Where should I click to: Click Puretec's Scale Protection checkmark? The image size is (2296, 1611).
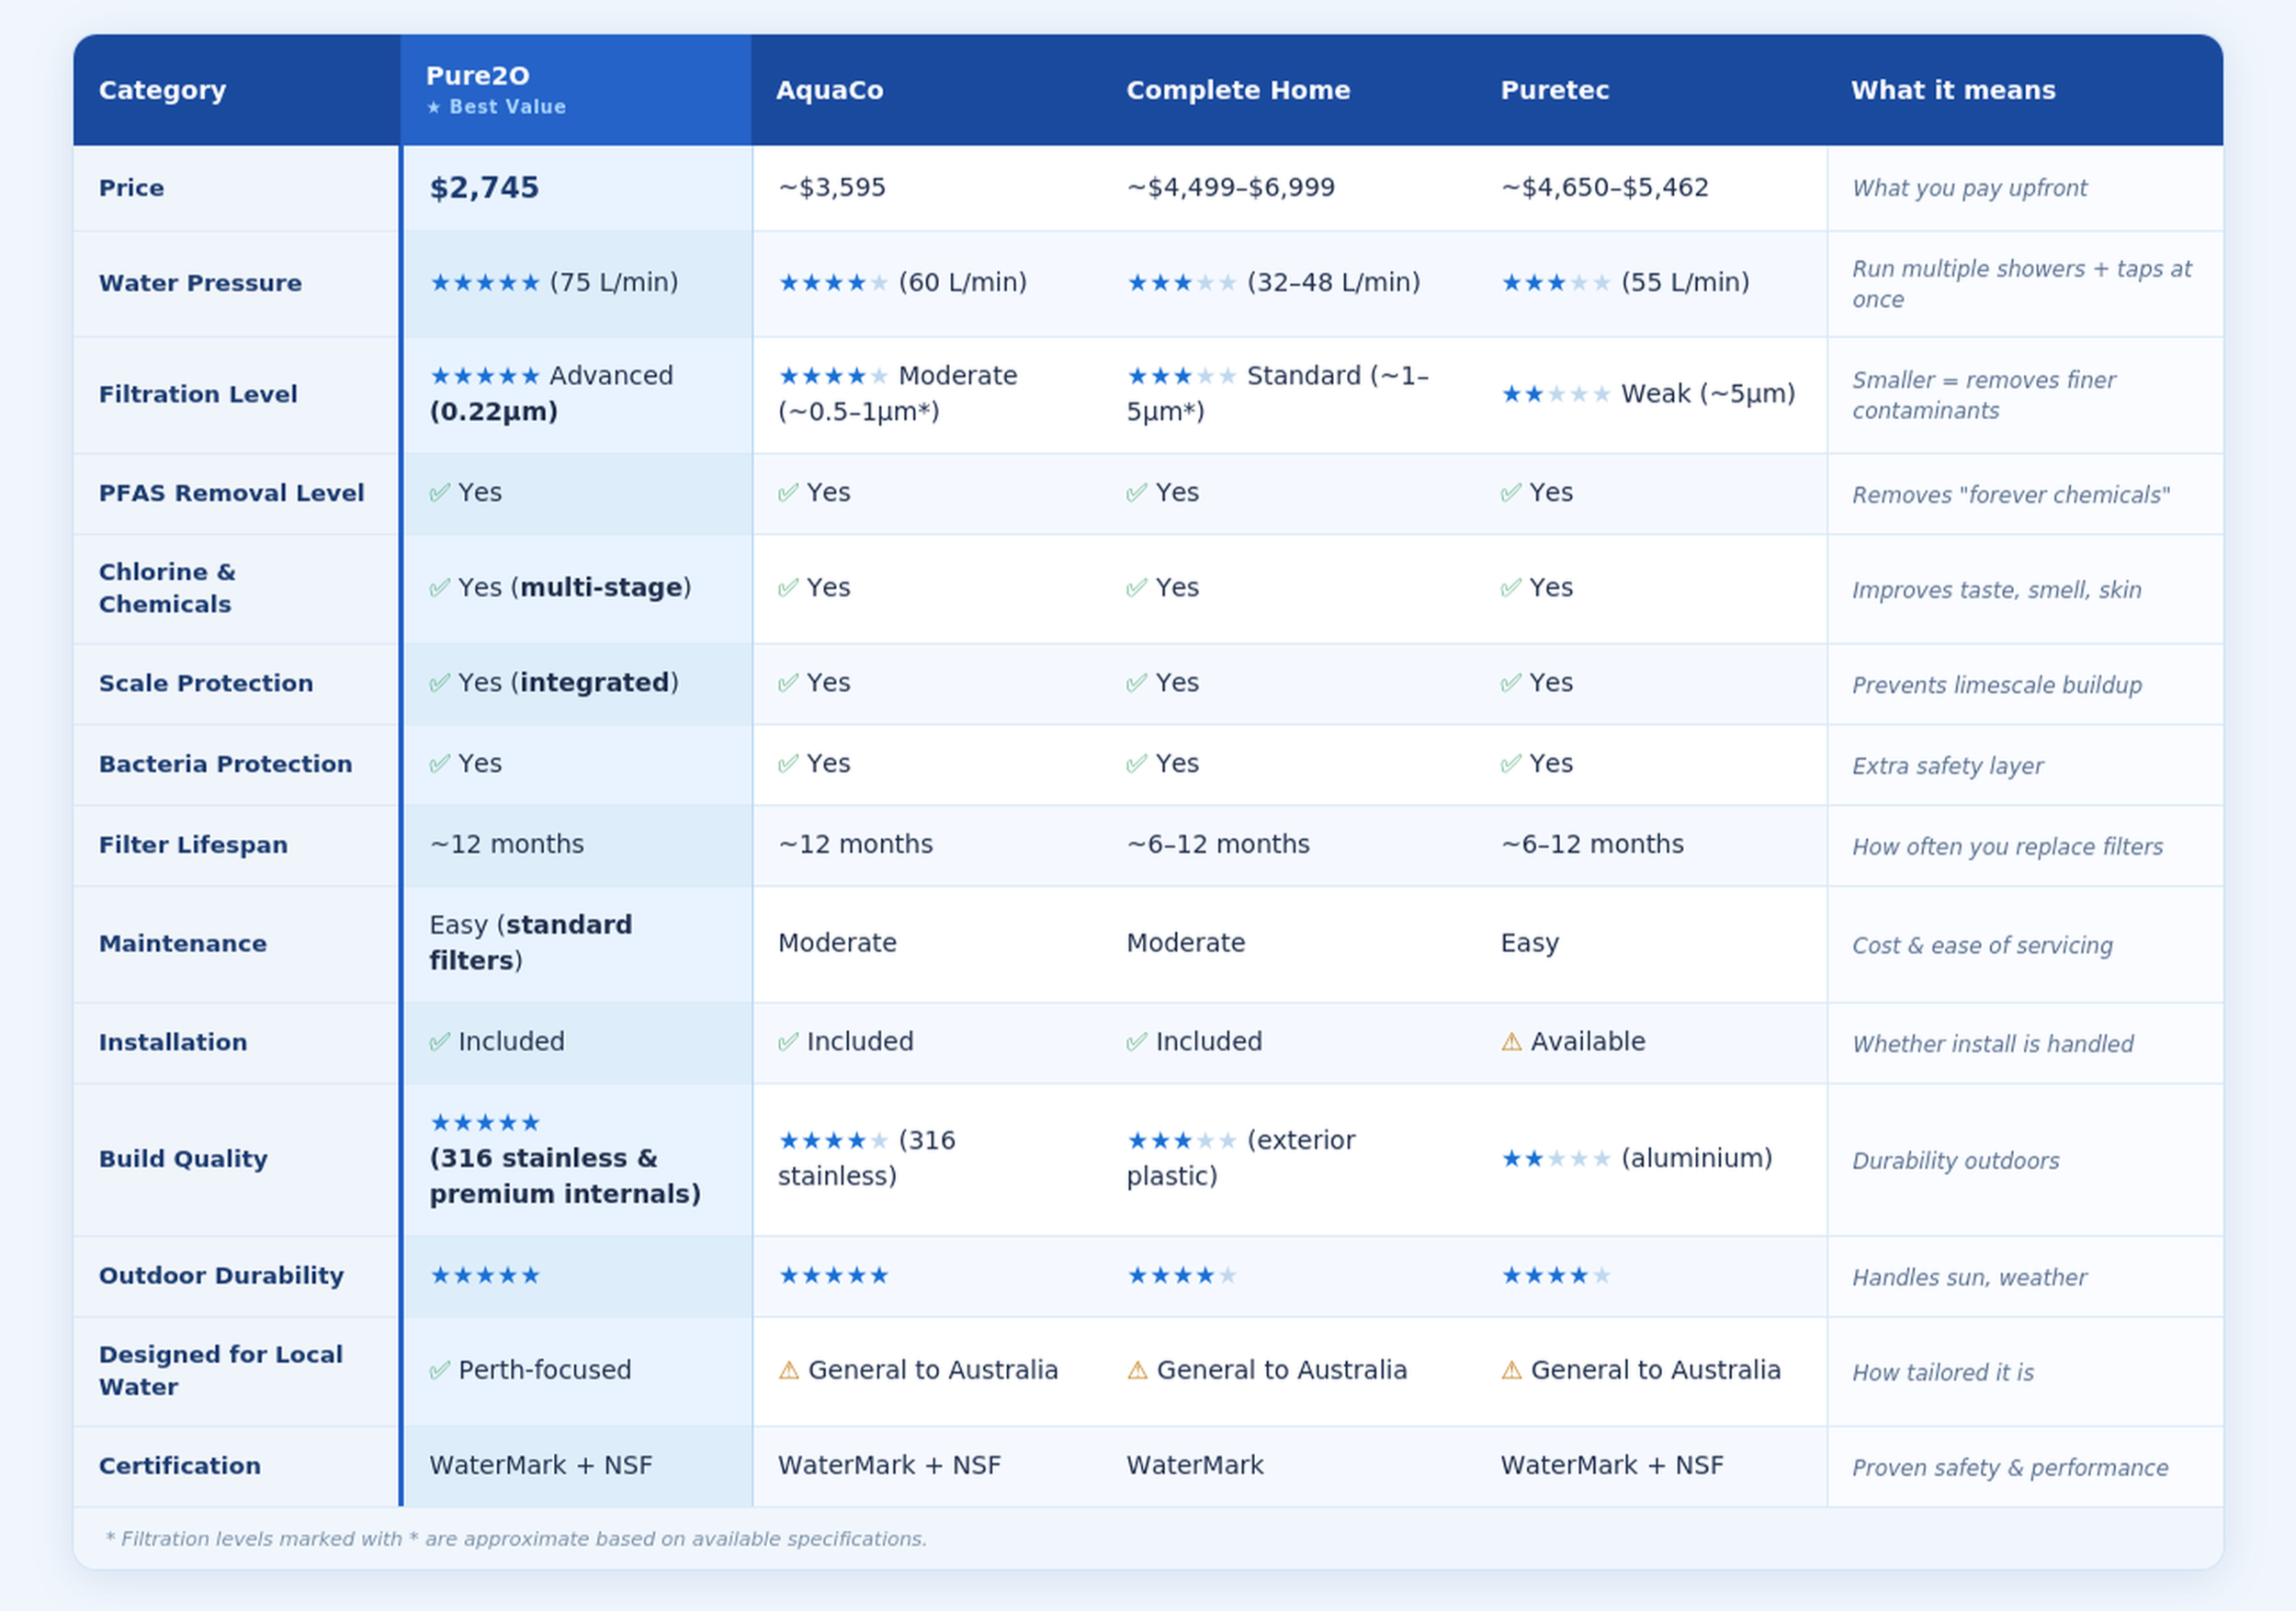(x=1510, y=683)
